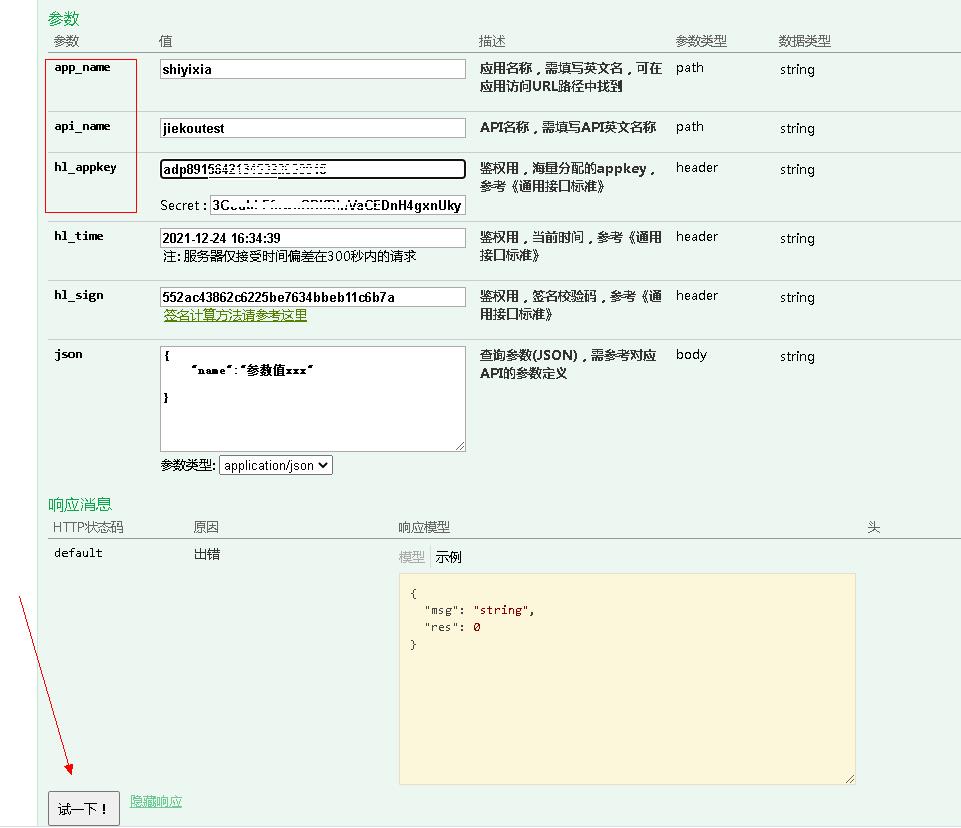
Task: Click the app_name value input field
Action: pos(312,69)
